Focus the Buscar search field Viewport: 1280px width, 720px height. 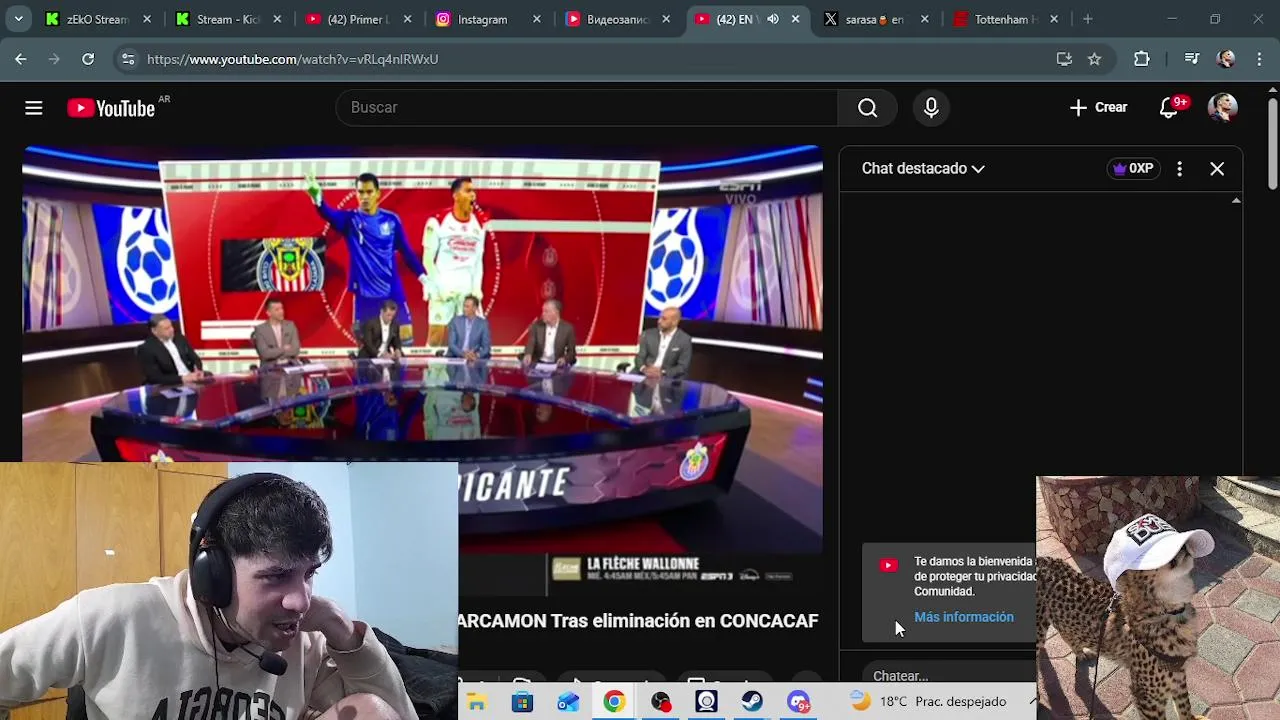click(x=587, y=108)
